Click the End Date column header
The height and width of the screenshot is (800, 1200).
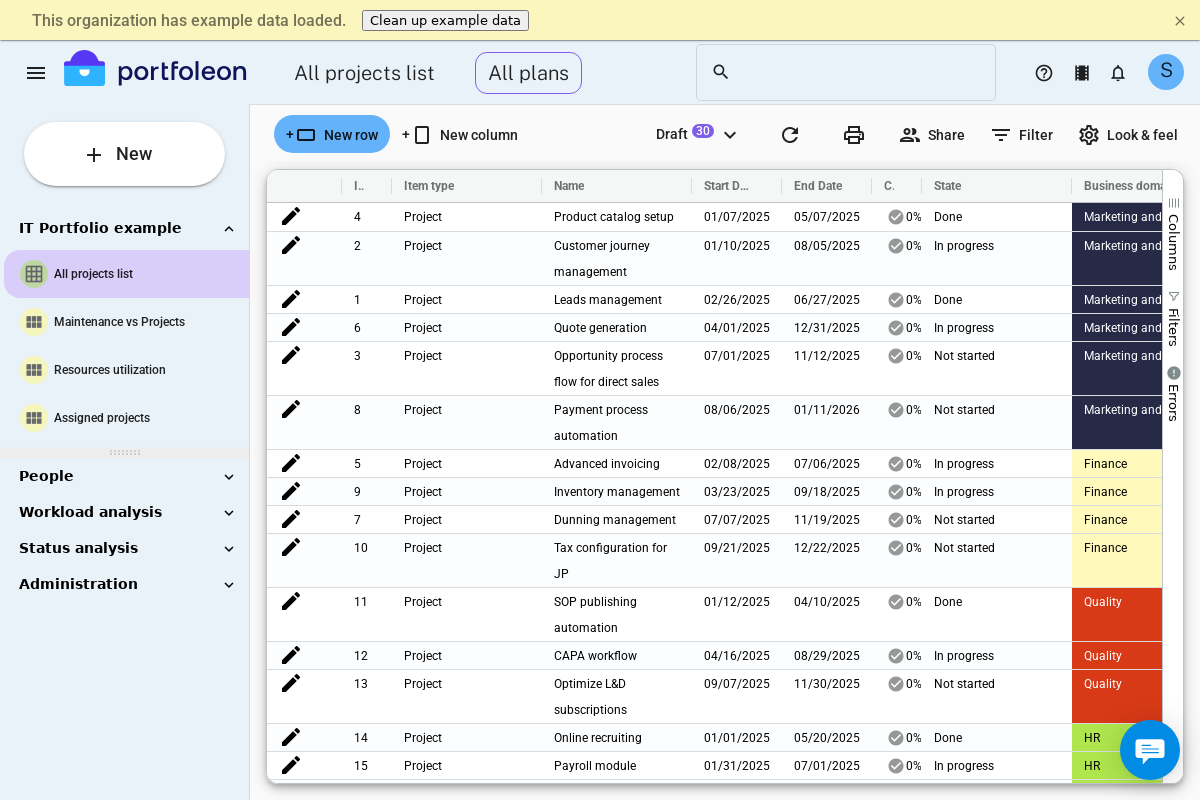click(826, 186)
